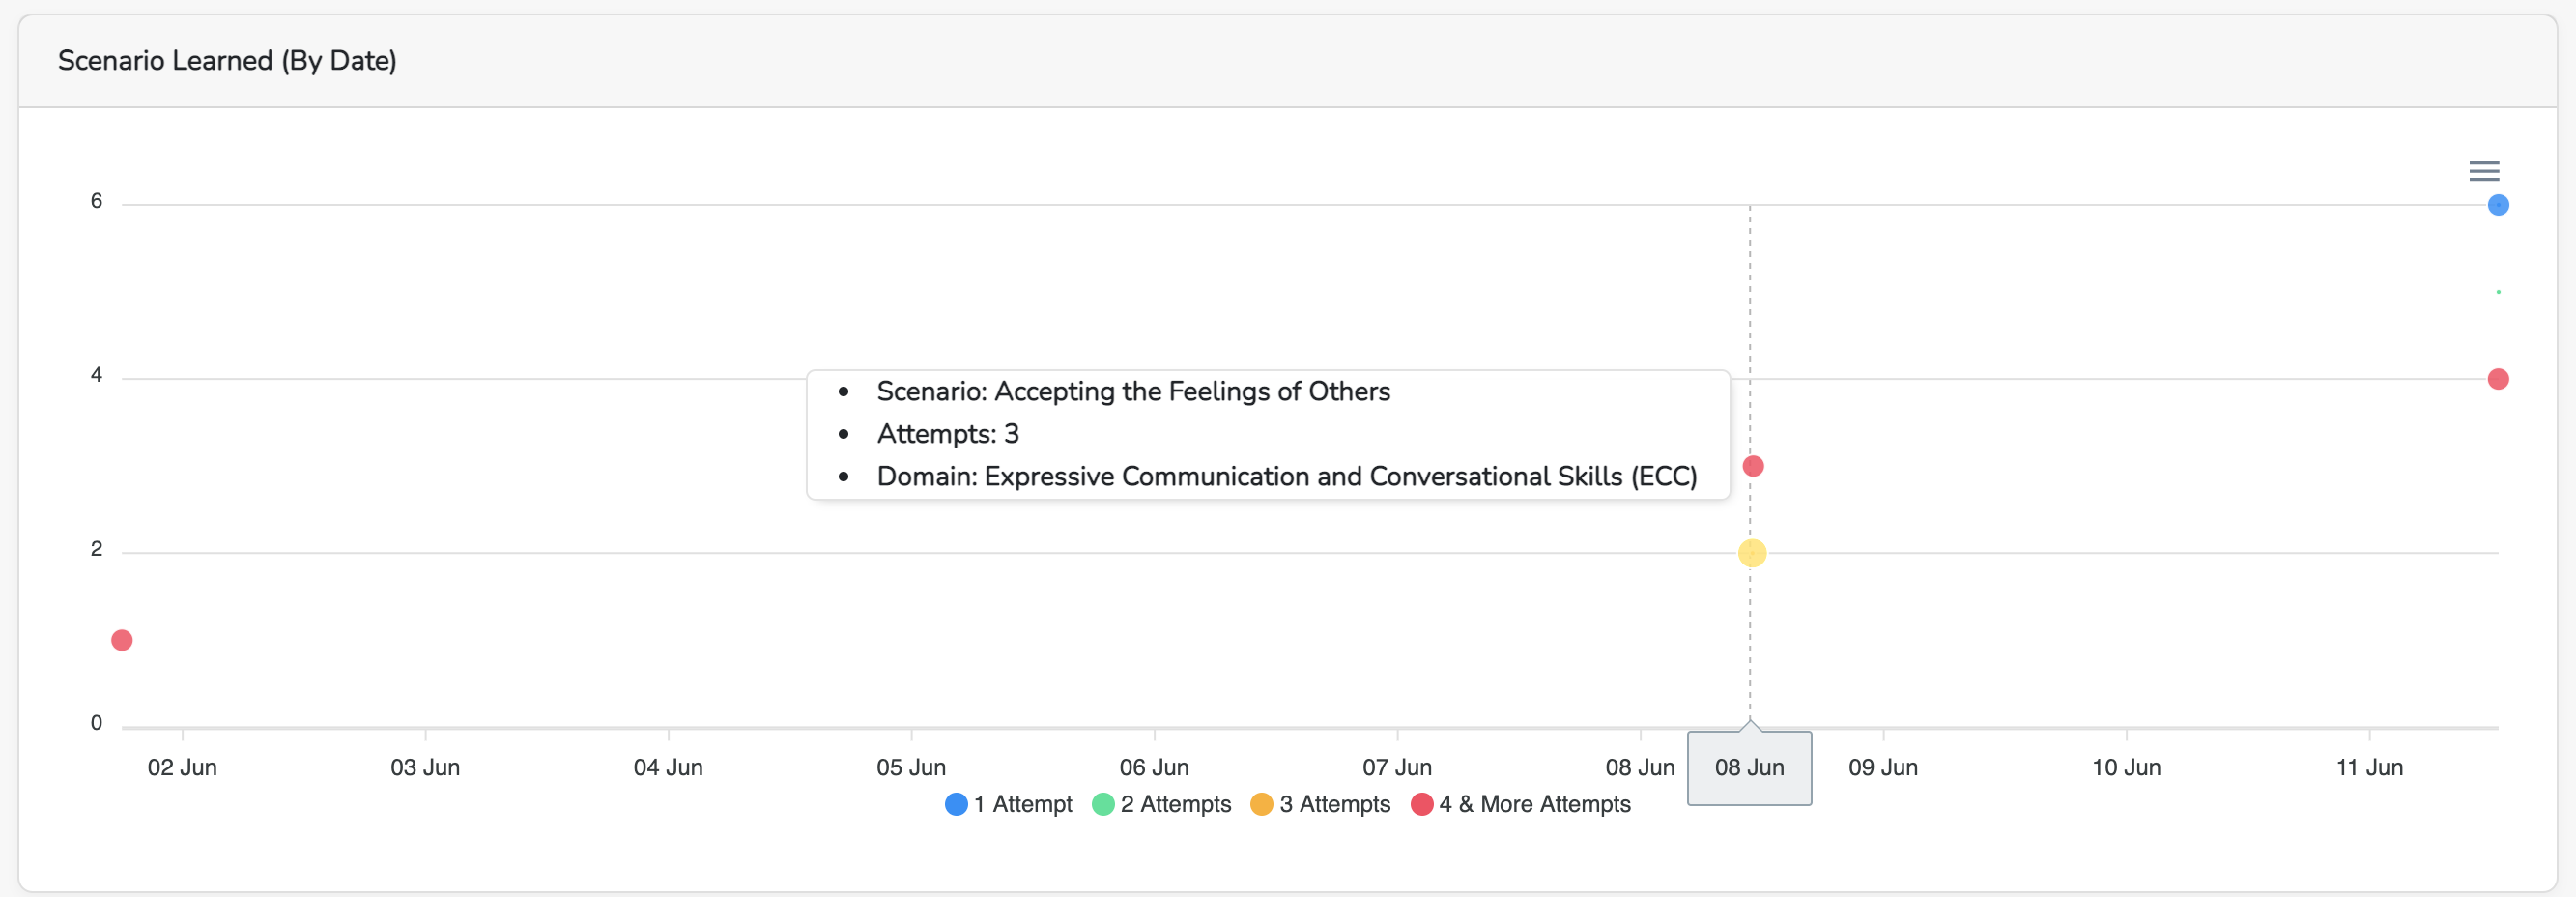Screen dimensions: 2576x897
Task: Click the green legend marker for 2 Attempts
Action: 1103,804
